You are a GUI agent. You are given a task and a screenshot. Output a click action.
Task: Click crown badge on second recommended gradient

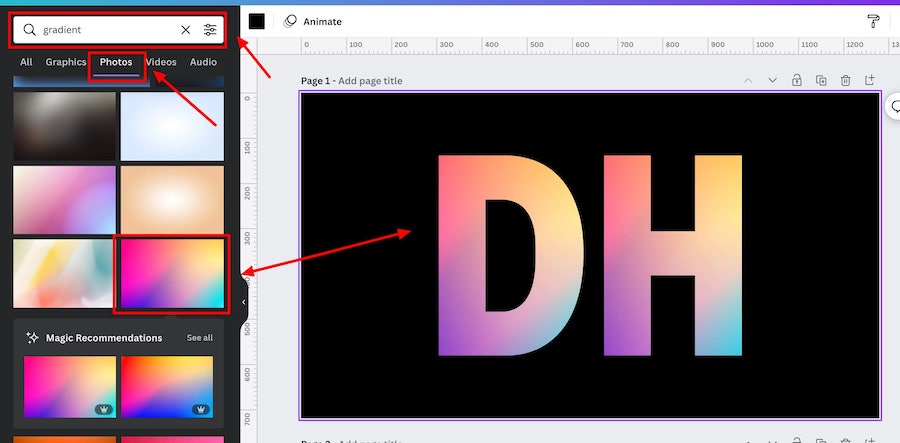[201, 410]
